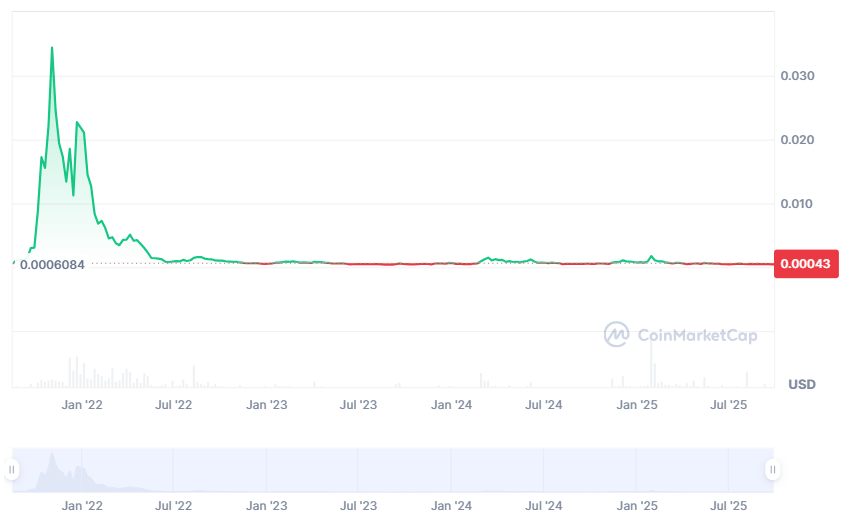The height and width of the screenshot is (518, 849).
Task: Click the 0.030 price axis label
Action: click(797, 76)
